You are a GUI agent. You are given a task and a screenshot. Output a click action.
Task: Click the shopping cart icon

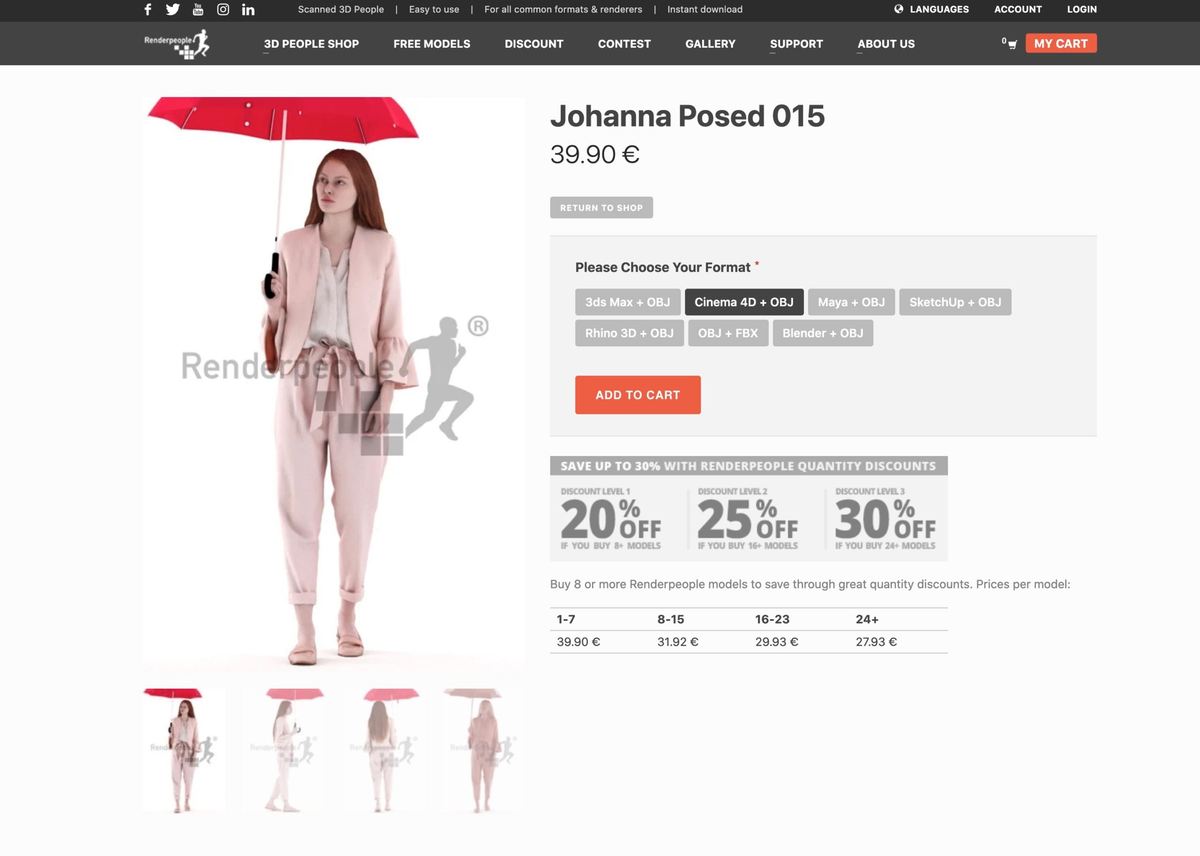[x=1012, y=44]
